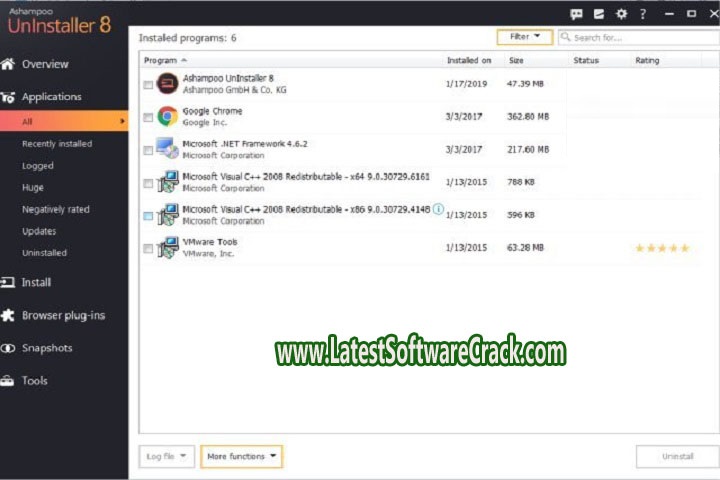Click the Visual C++ x86 program icon
This screenshot has height=480, width=720.
168,215
